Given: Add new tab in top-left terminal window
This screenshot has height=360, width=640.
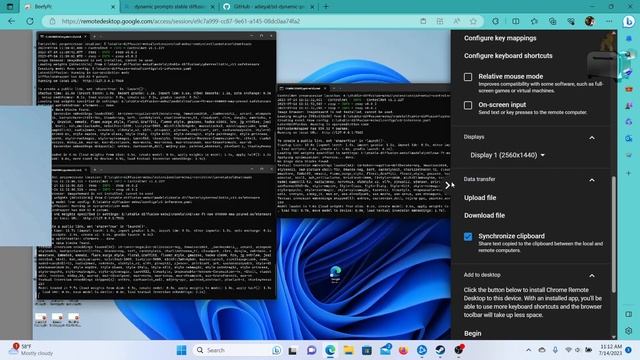Looking at the screenshot, I should 94,36.
